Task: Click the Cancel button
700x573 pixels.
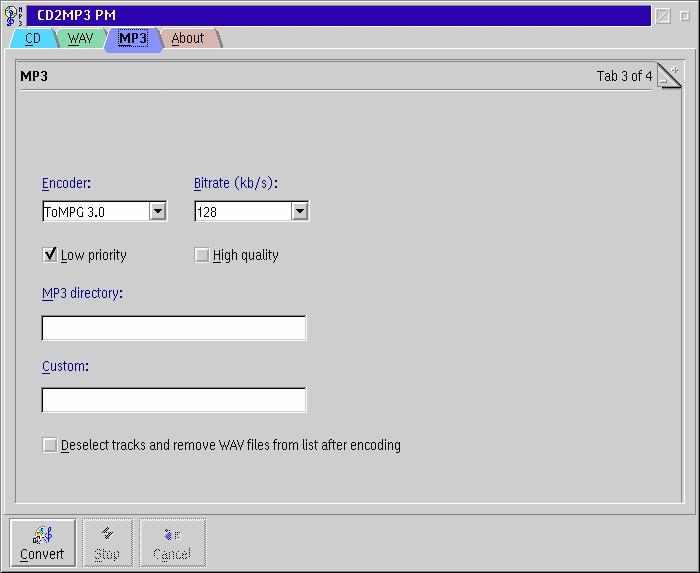Action: point(172,543)
